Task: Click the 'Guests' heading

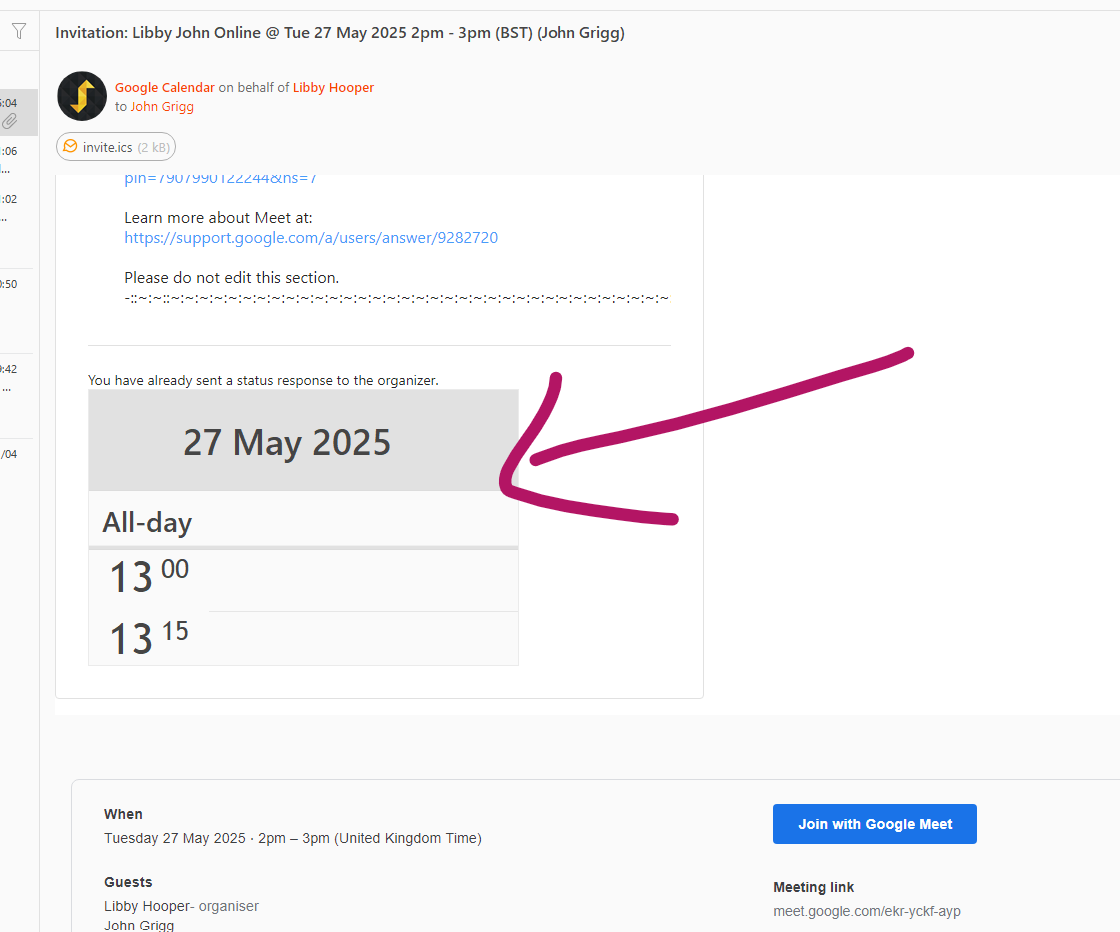Action: 128,882
